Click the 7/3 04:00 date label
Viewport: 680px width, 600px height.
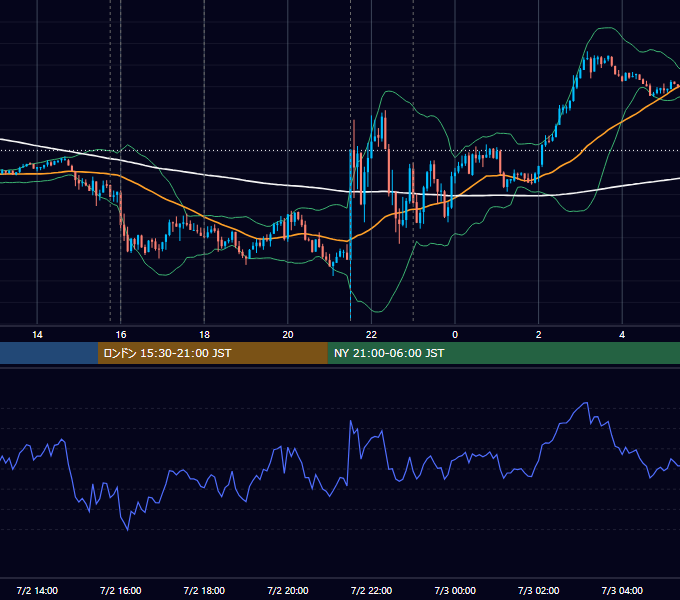point(622,590)
